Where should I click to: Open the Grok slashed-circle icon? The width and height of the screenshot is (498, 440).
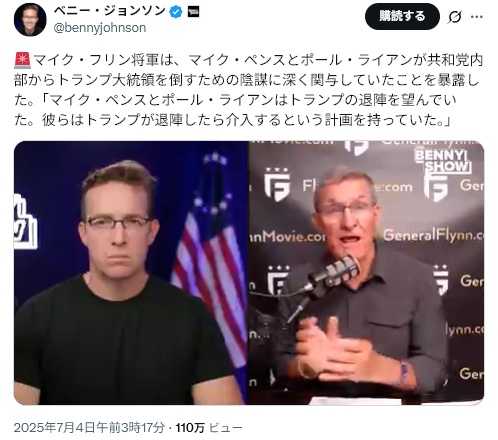(x=454, y=16)
